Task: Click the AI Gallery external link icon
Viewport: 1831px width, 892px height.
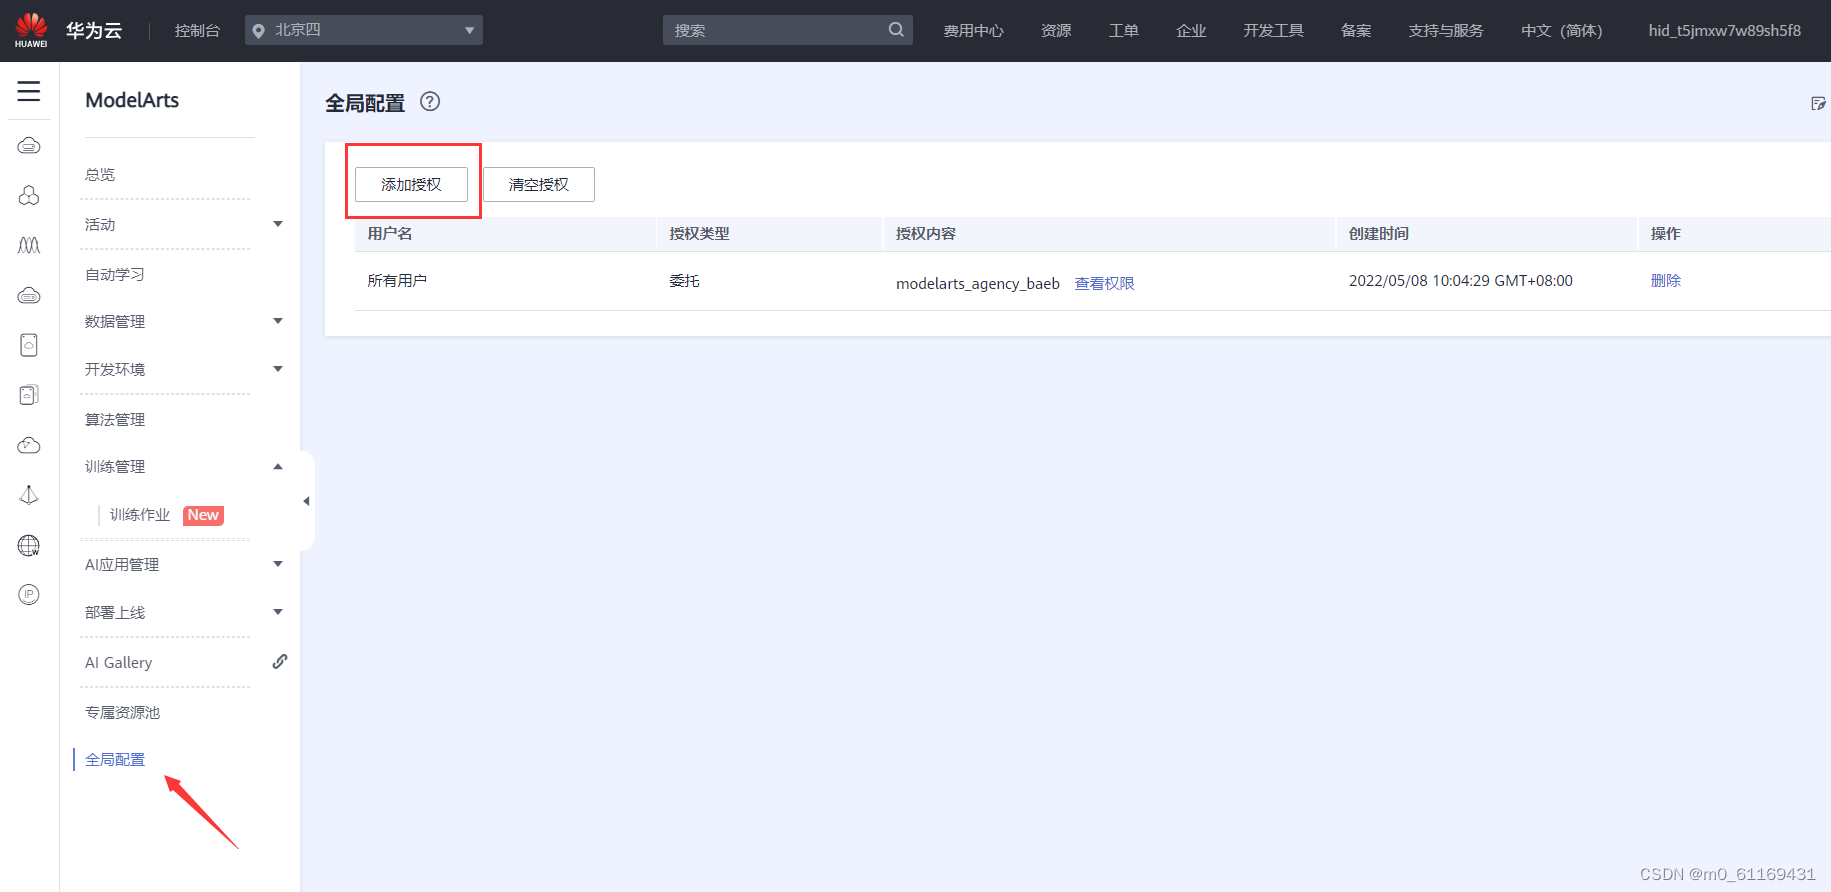Action: coord(280,662)
